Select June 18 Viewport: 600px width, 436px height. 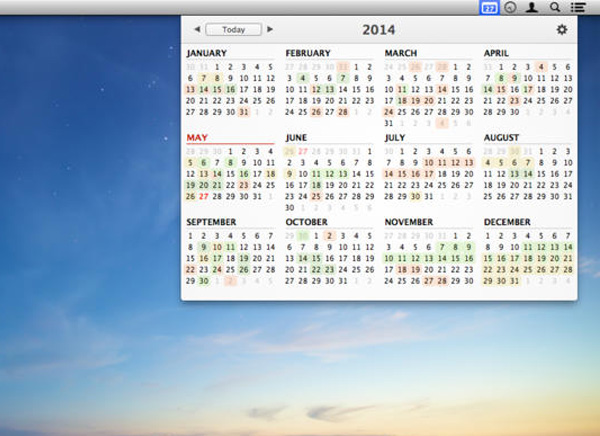pyautogui.click(x=316, y=185)
